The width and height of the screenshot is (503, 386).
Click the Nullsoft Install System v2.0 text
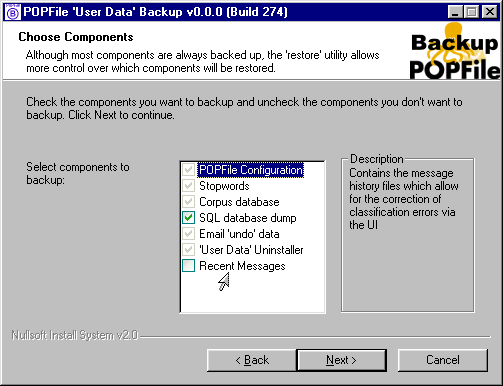pos(75,335)
